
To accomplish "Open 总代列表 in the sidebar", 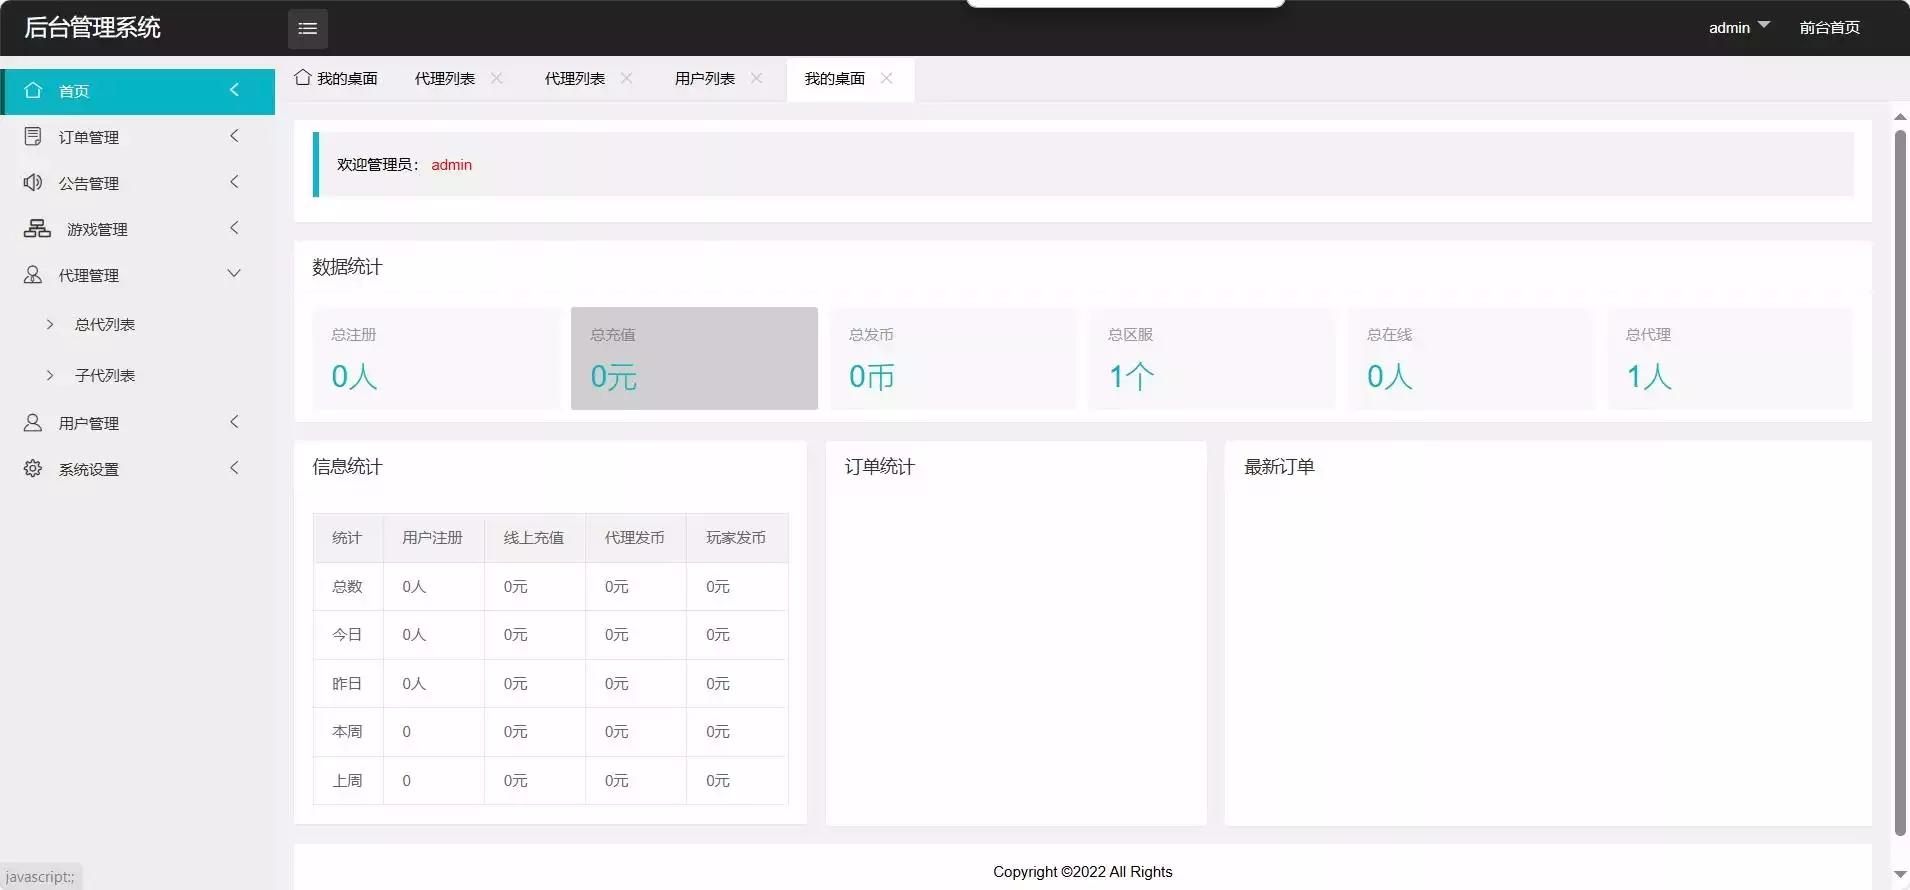I will coord(104,324).
